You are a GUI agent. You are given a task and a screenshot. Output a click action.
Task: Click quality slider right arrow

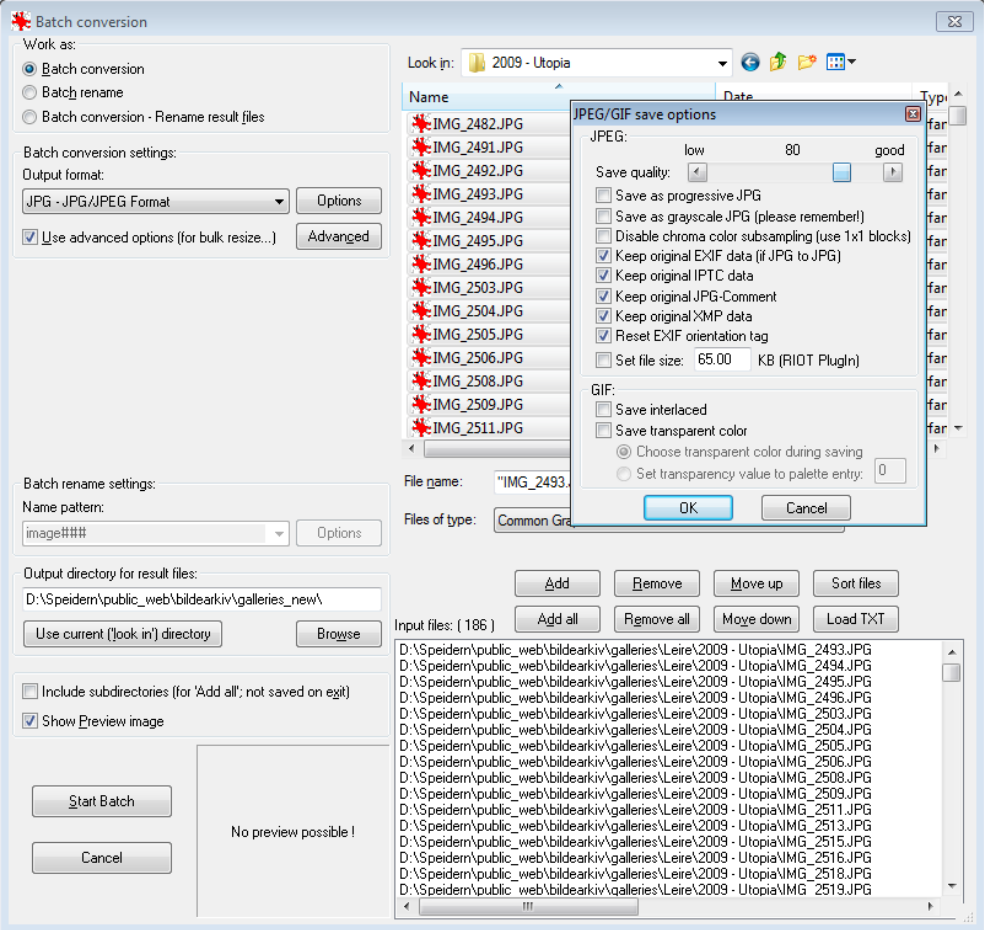pyautogui.click(x=892, y=173)
